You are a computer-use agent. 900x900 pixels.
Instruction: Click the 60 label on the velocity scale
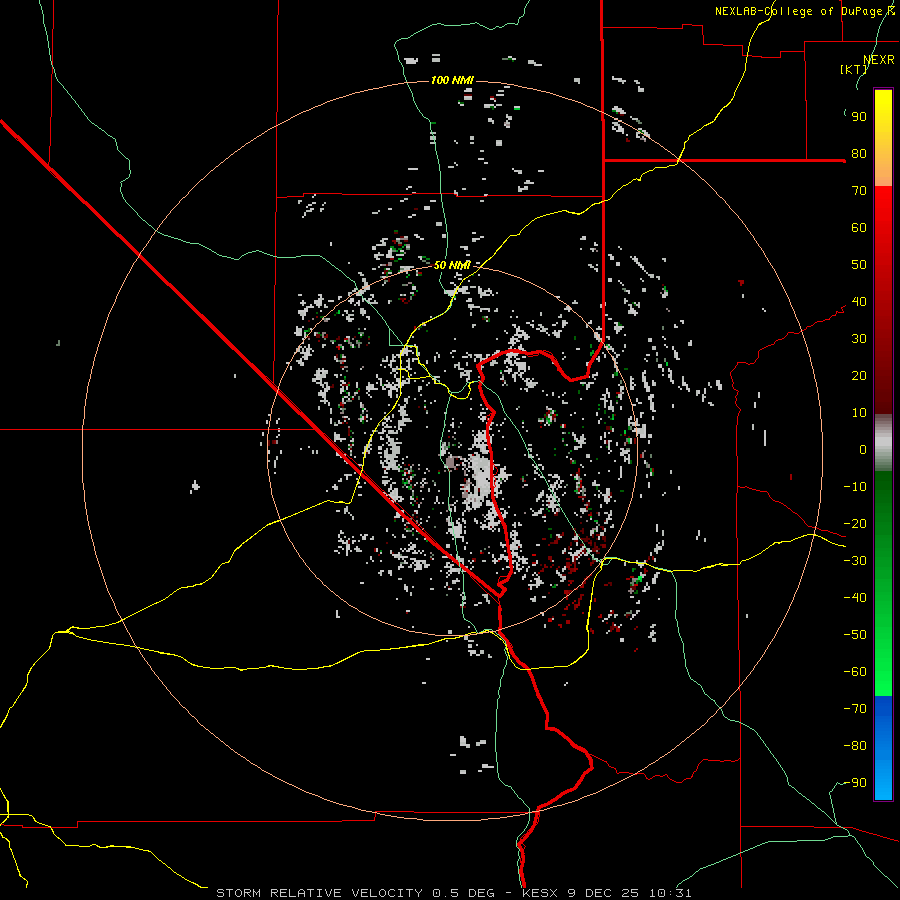[859, 228]
